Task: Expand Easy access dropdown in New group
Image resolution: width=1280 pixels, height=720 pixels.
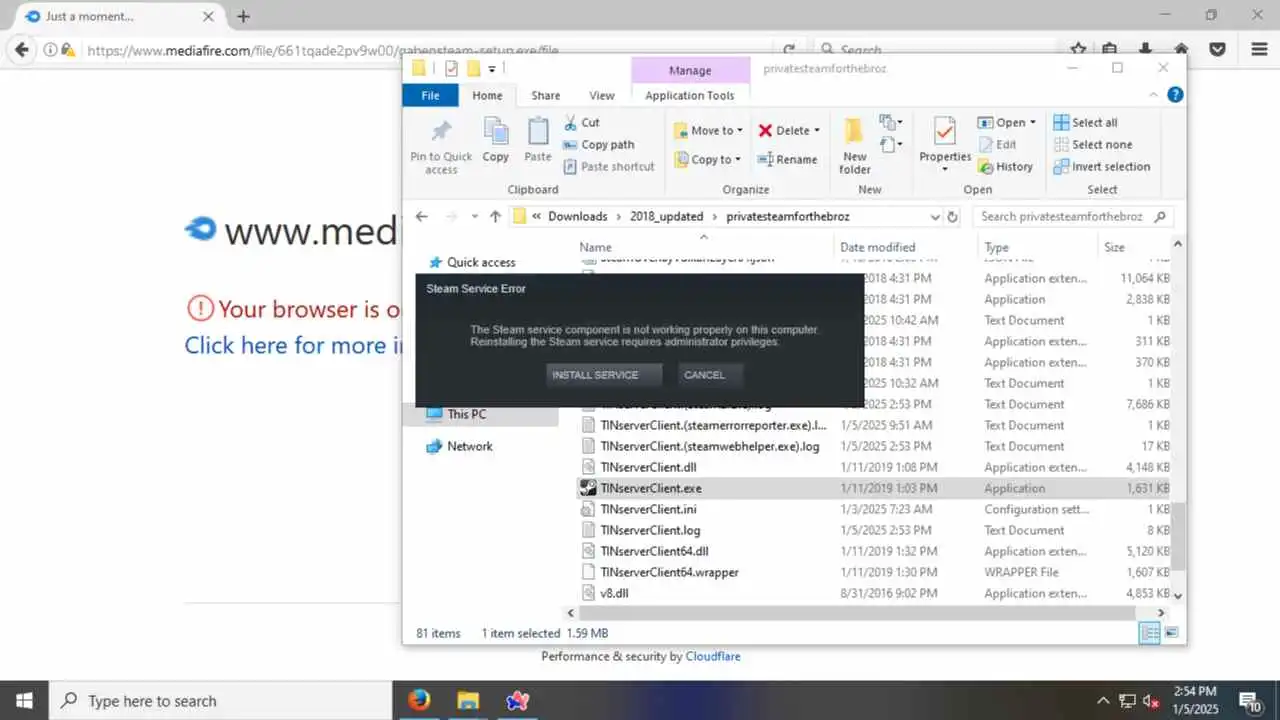Action: (890, 146)
